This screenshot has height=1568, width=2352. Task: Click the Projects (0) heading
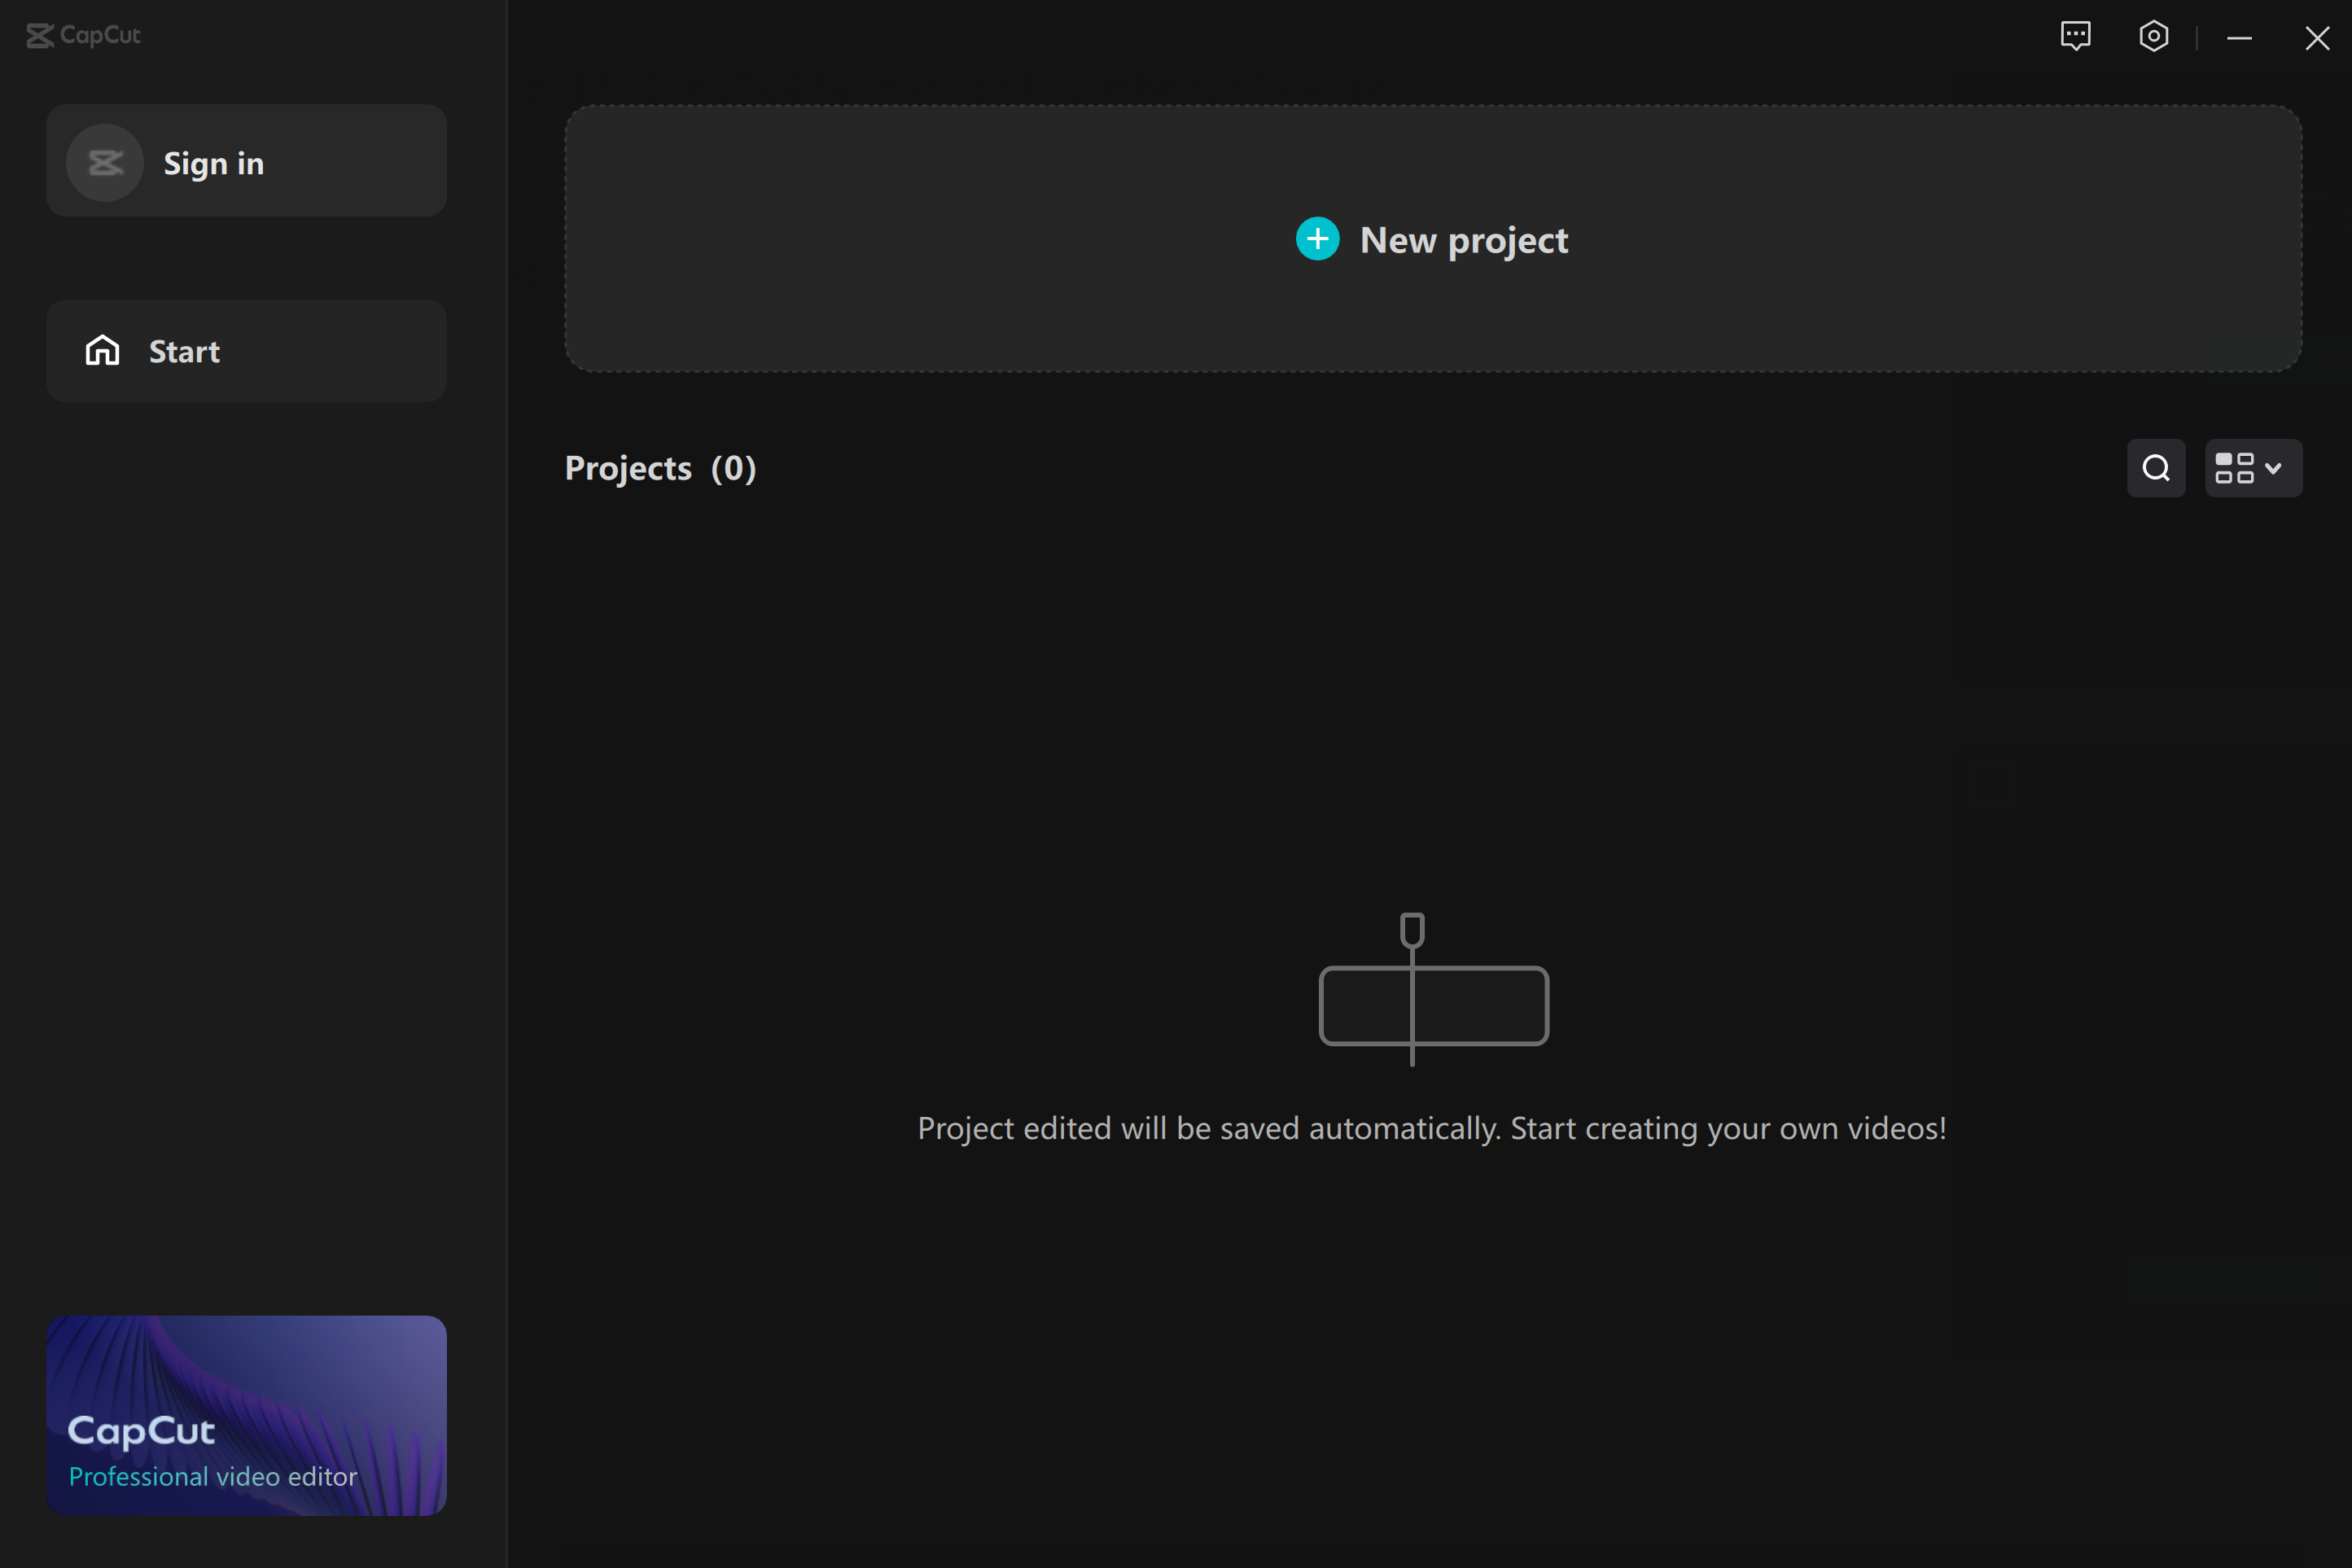click(660, 468)
